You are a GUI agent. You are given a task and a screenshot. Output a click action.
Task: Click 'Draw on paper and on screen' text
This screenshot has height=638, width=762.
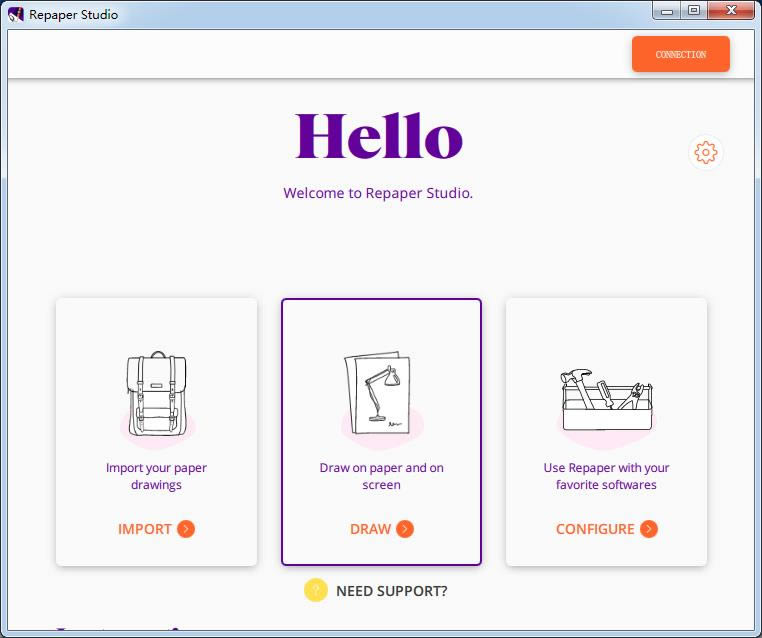(x=381, y=476)
